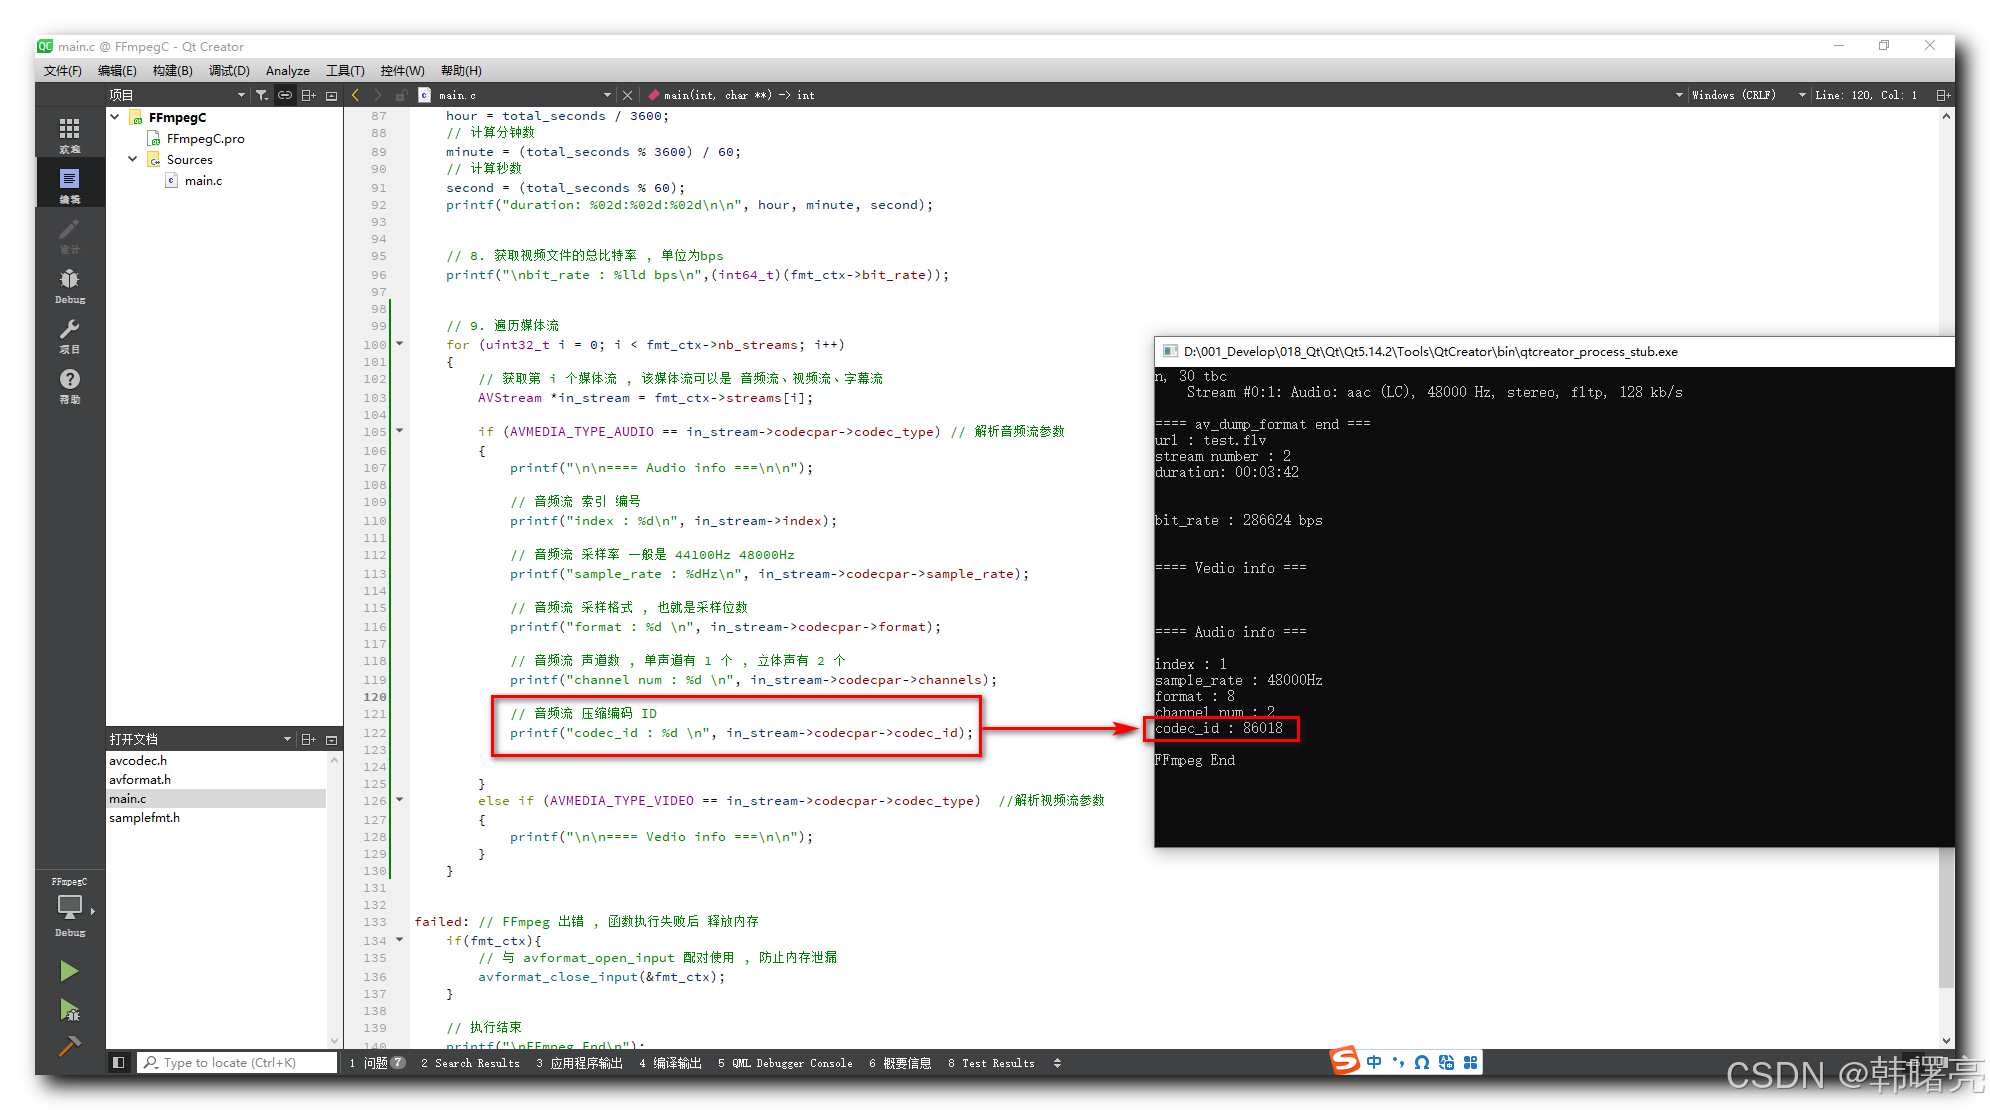
Task: Split the project panel view
Action: [x=309, y=95]
